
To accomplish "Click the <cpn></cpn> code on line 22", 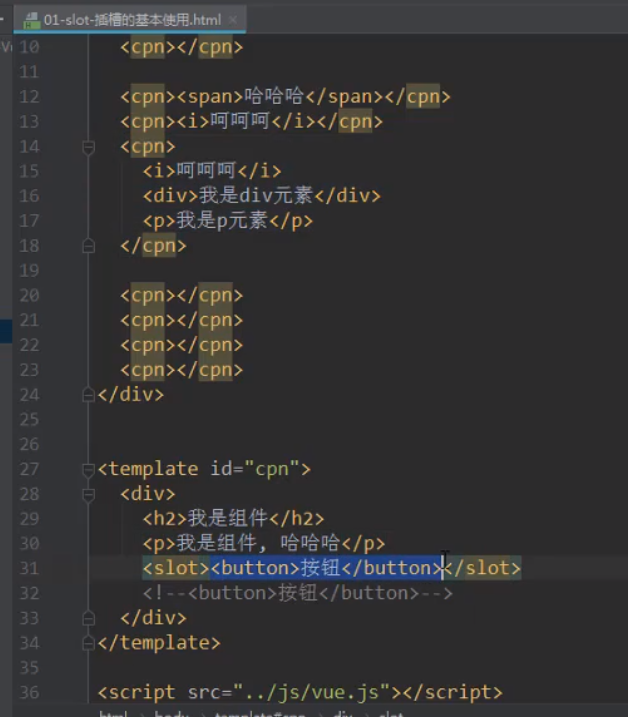I will point(182,345).
